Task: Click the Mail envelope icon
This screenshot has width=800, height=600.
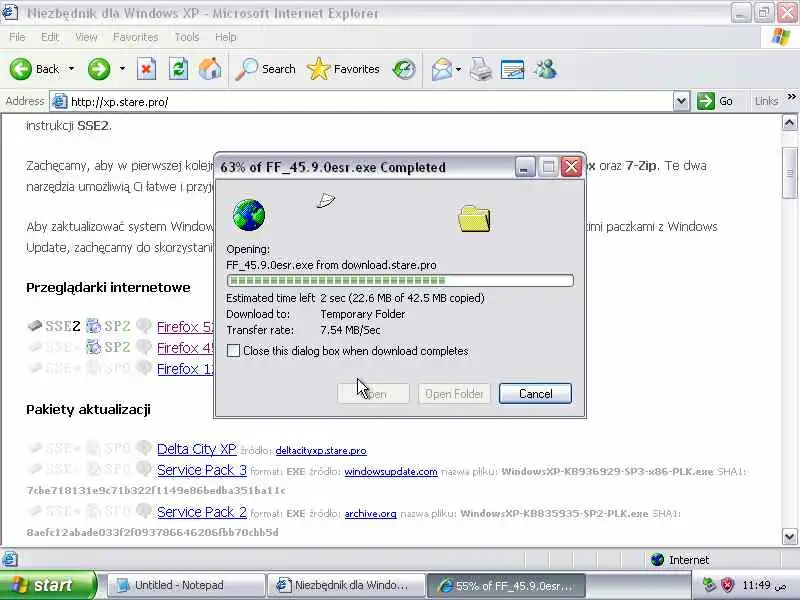Action: click(x=442, y=69)
